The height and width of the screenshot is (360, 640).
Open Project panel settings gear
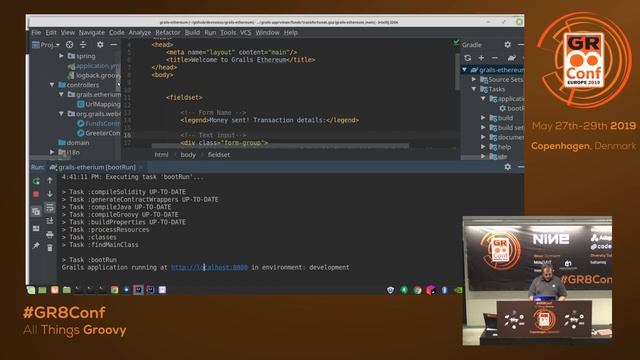100,44
